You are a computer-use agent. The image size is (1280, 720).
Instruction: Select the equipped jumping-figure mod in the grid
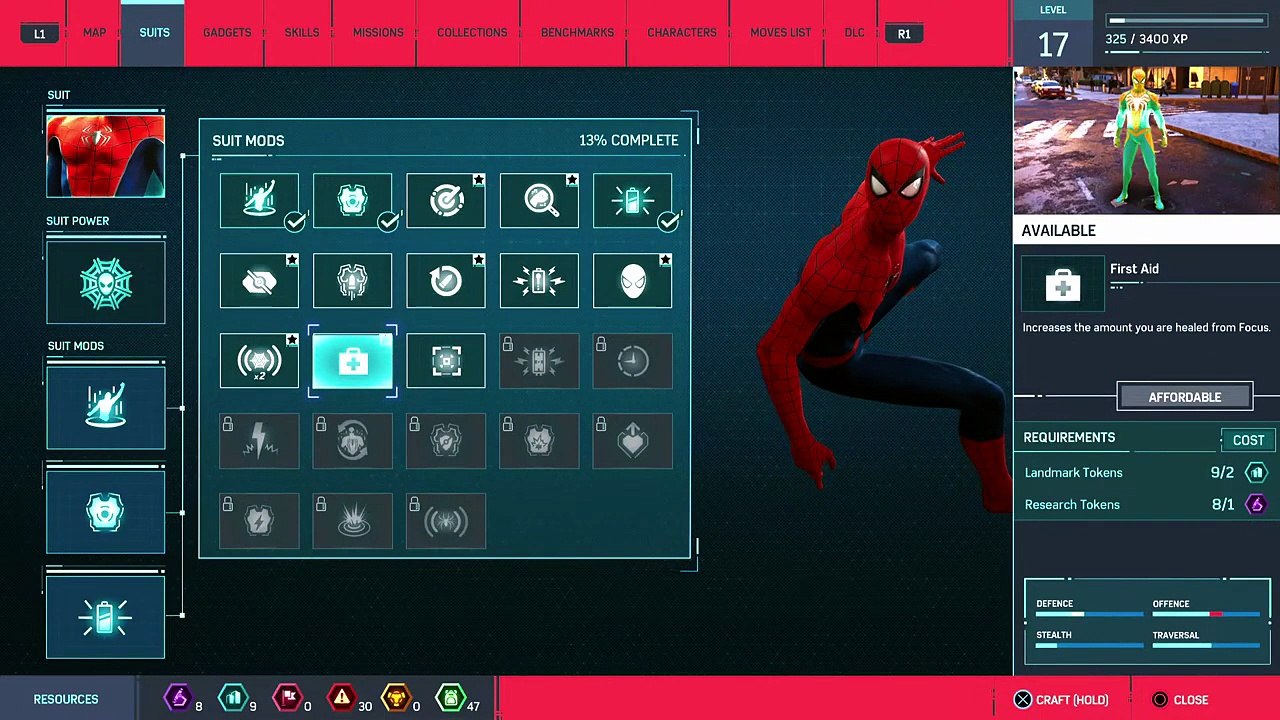point(259,200)
